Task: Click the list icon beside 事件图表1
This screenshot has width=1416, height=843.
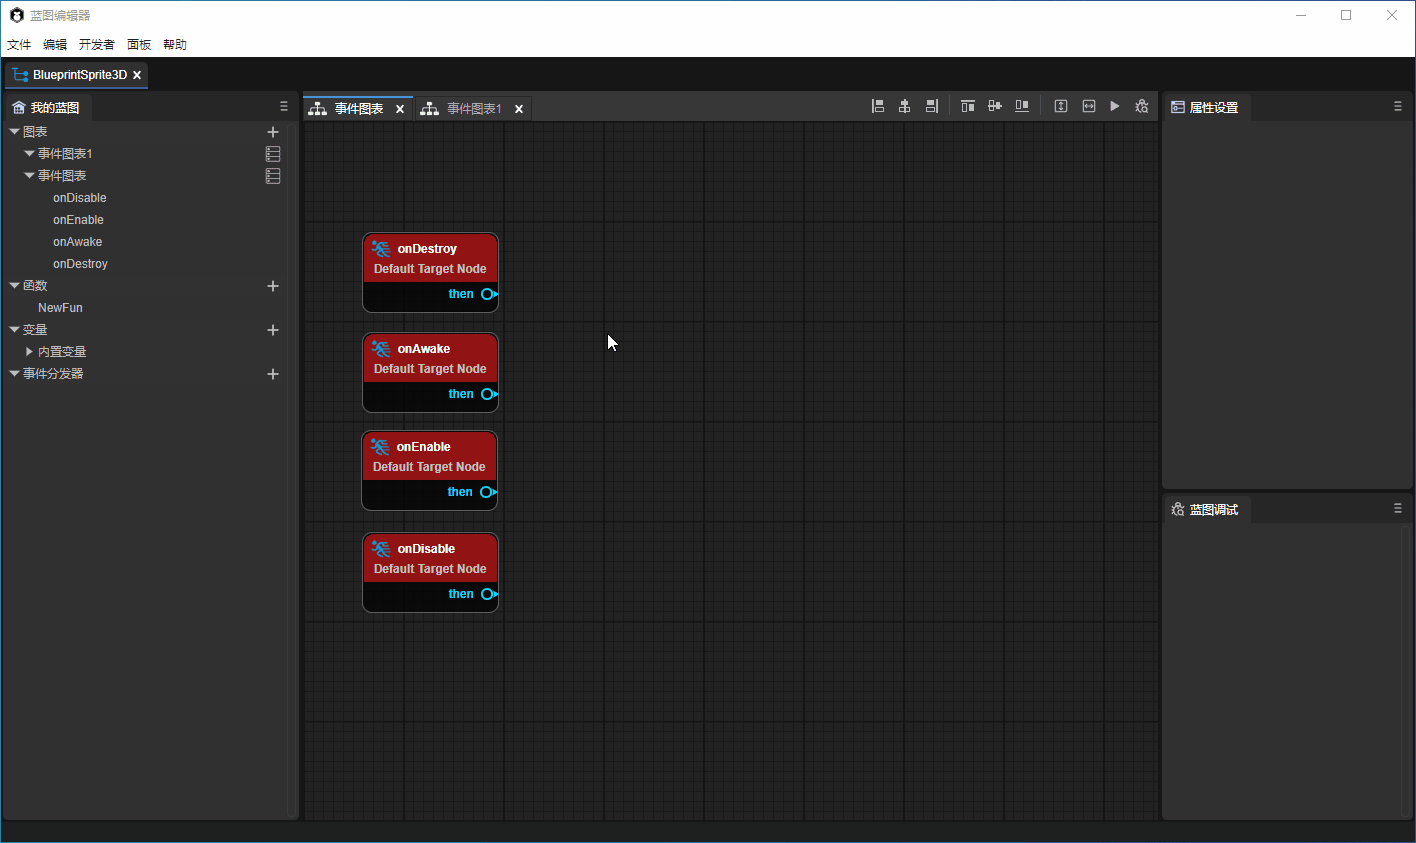Action: [x=273, y=154]
